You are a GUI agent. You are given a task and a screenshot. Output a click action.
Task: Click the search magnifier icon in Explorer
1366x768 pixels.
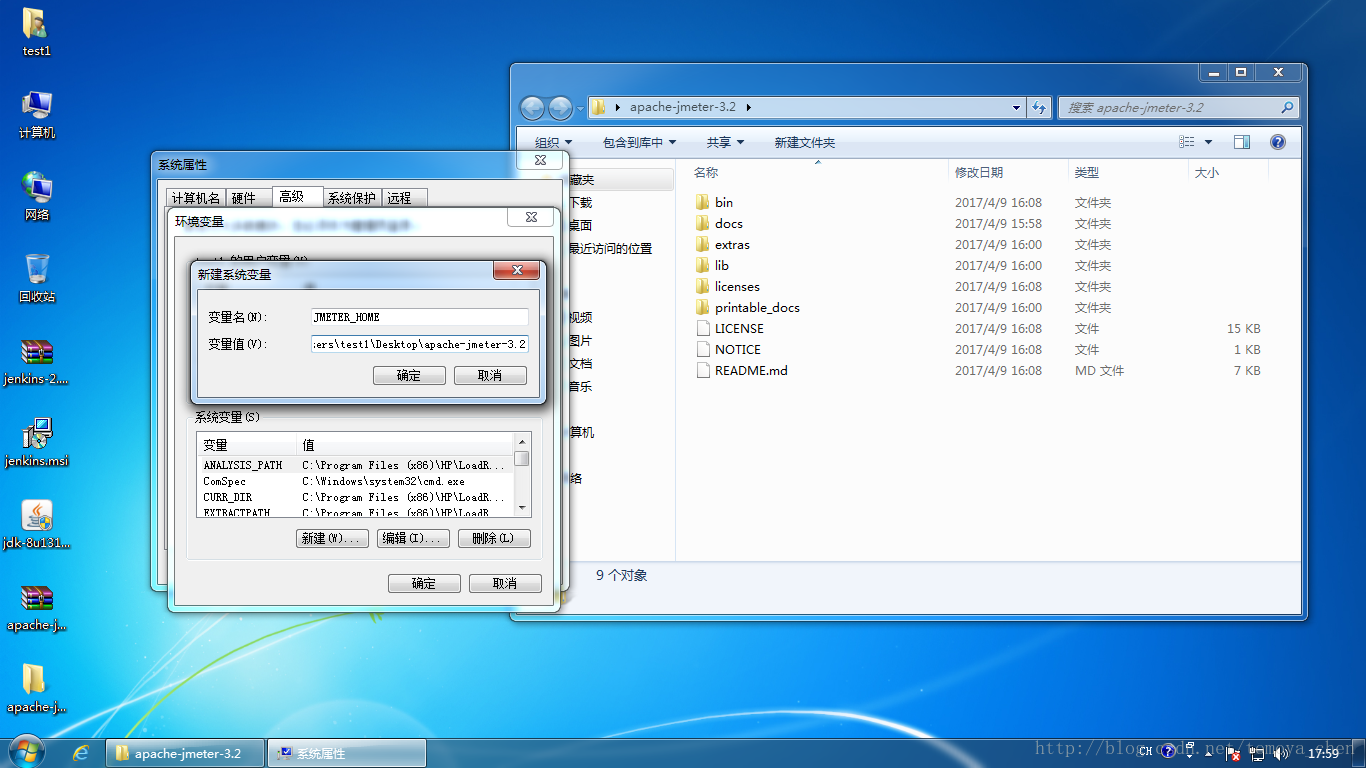[1288, 107]
